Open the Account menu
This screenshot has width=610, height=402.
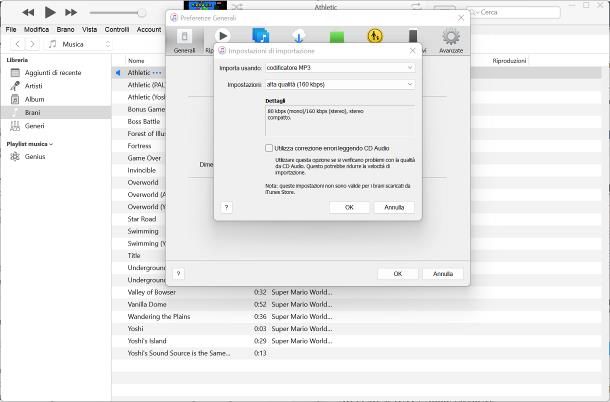point(149,30)
